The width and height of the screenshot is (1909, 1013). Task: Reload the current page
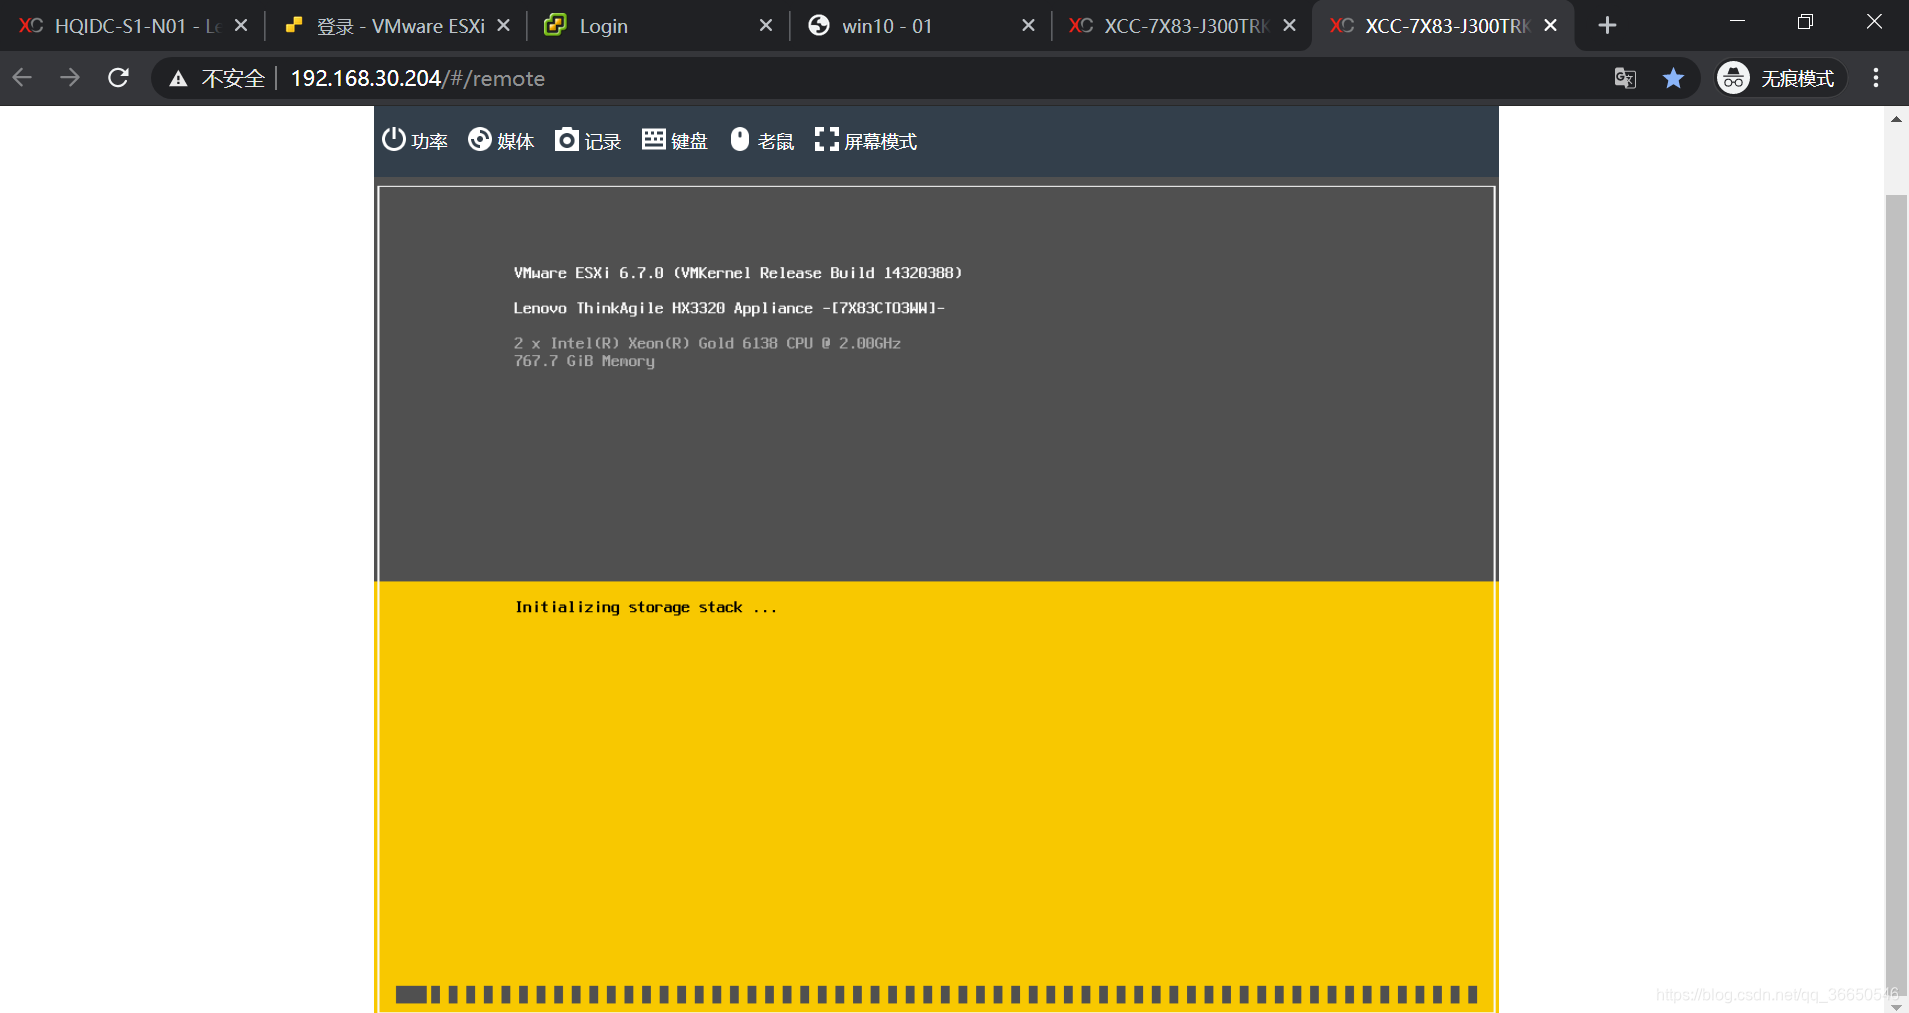click(118, 78)
